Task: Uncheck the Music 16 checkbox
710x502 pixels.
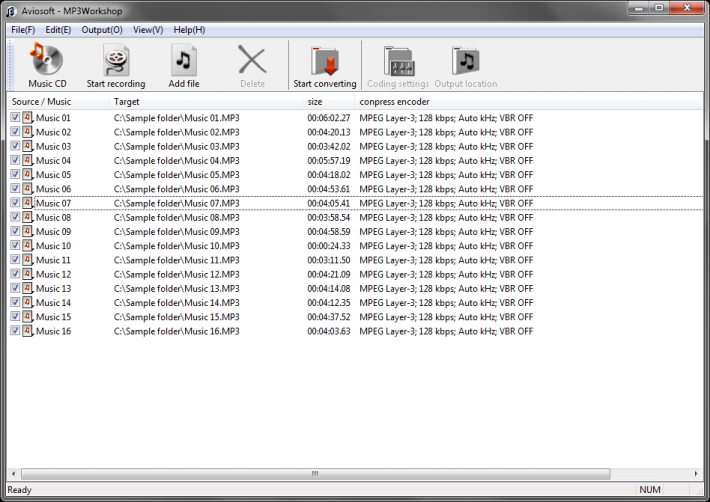Action: (x=15, y=331)
